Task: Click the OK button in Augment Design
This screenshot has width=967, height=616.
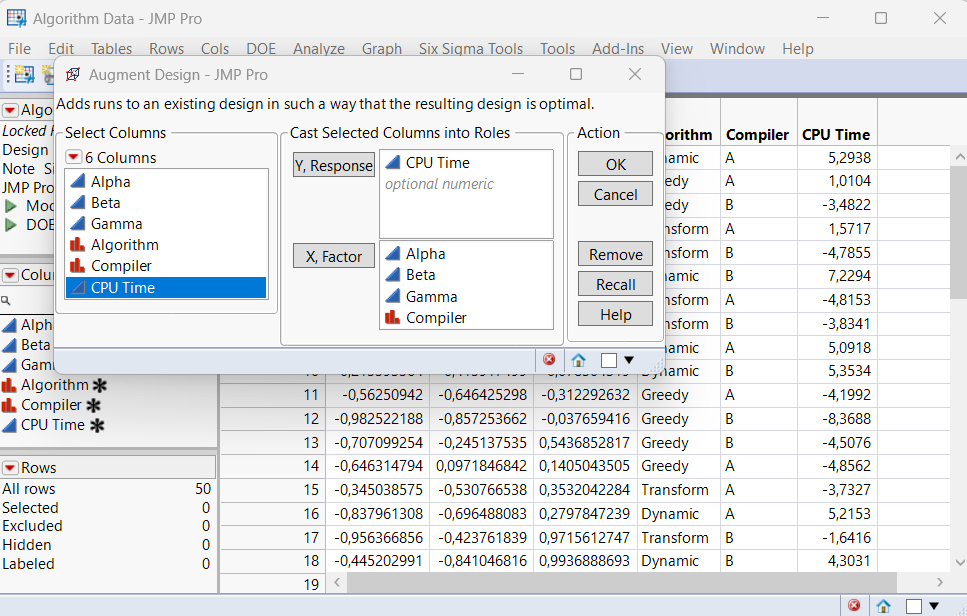Action: coord(615,164)
